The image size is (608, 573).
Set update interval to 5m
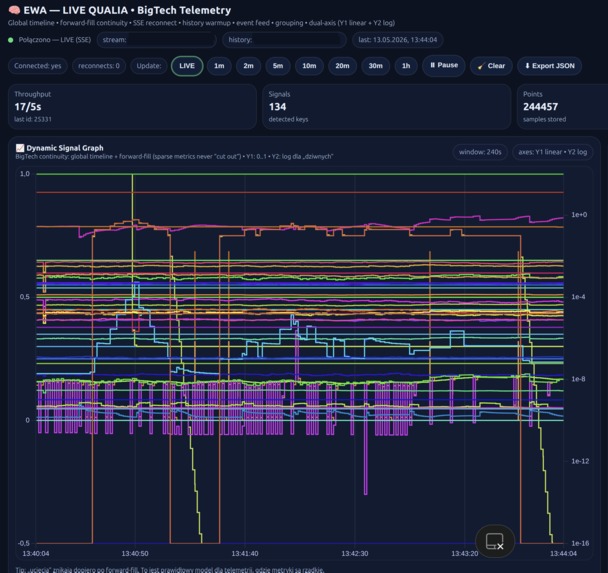(x=278, y=66)
